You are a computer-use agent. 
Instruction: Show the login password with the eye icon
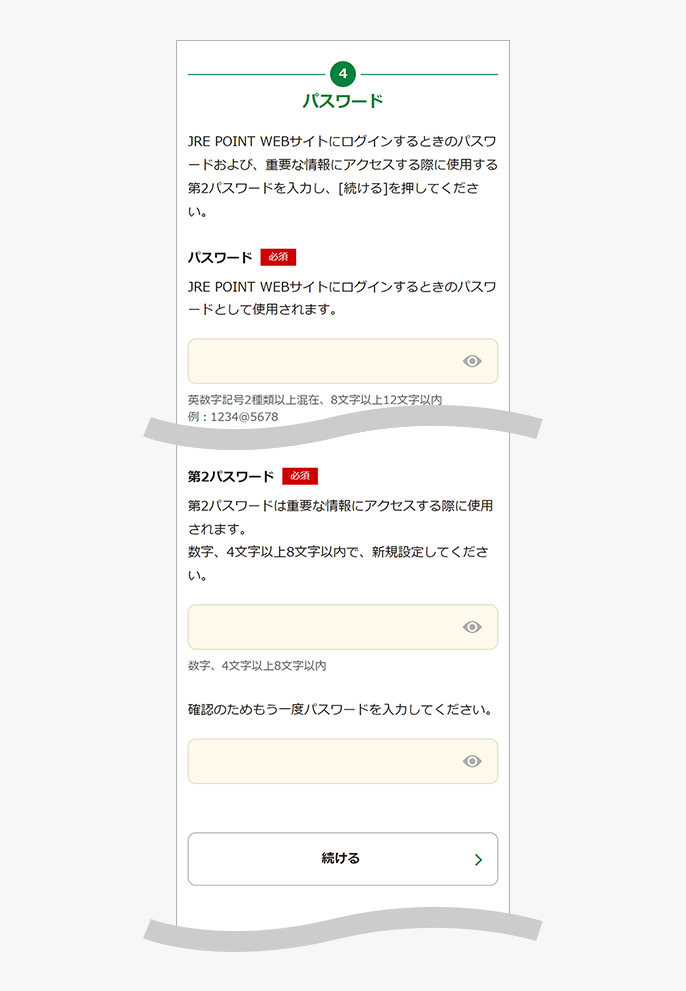pyautogui.click(x=472, y=361)
